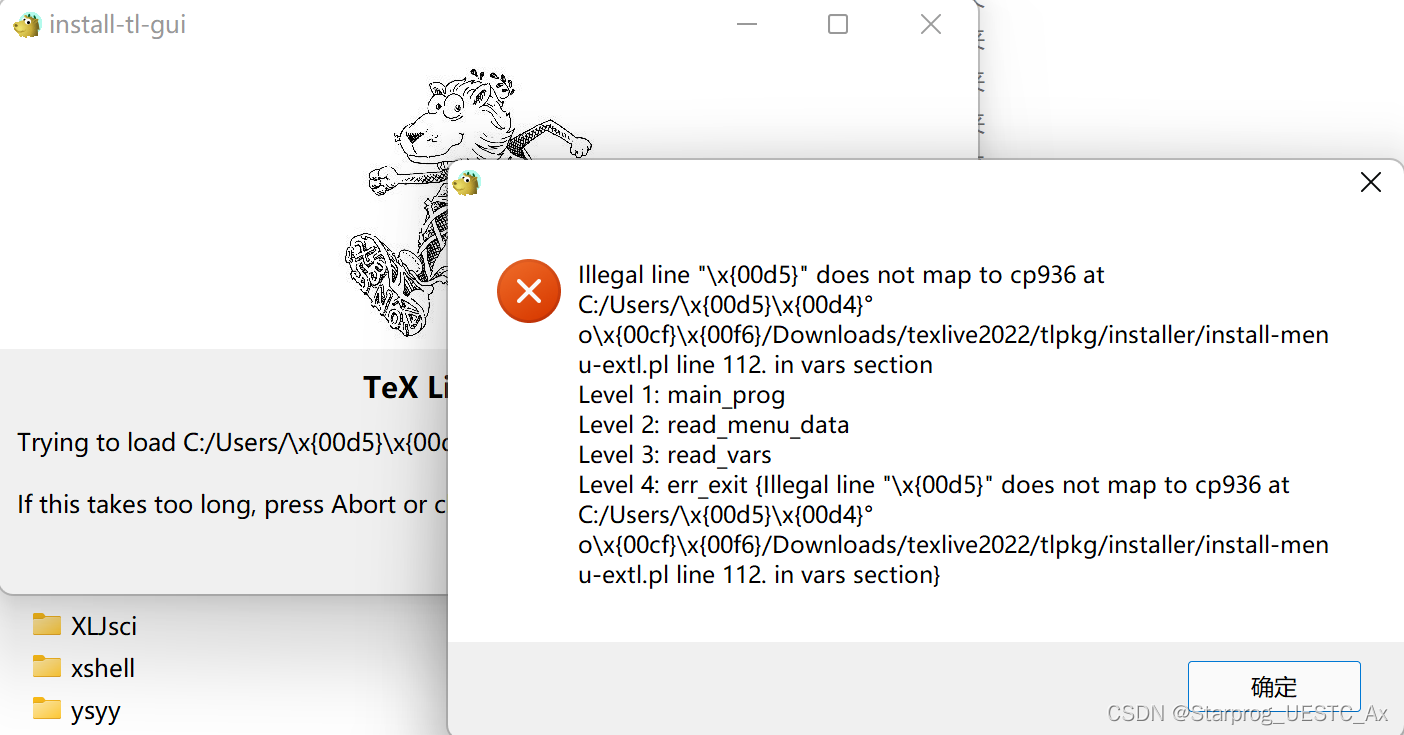Click the red error cross icon
Viewport: 1404px width, 735px height.
coord(529,291)
